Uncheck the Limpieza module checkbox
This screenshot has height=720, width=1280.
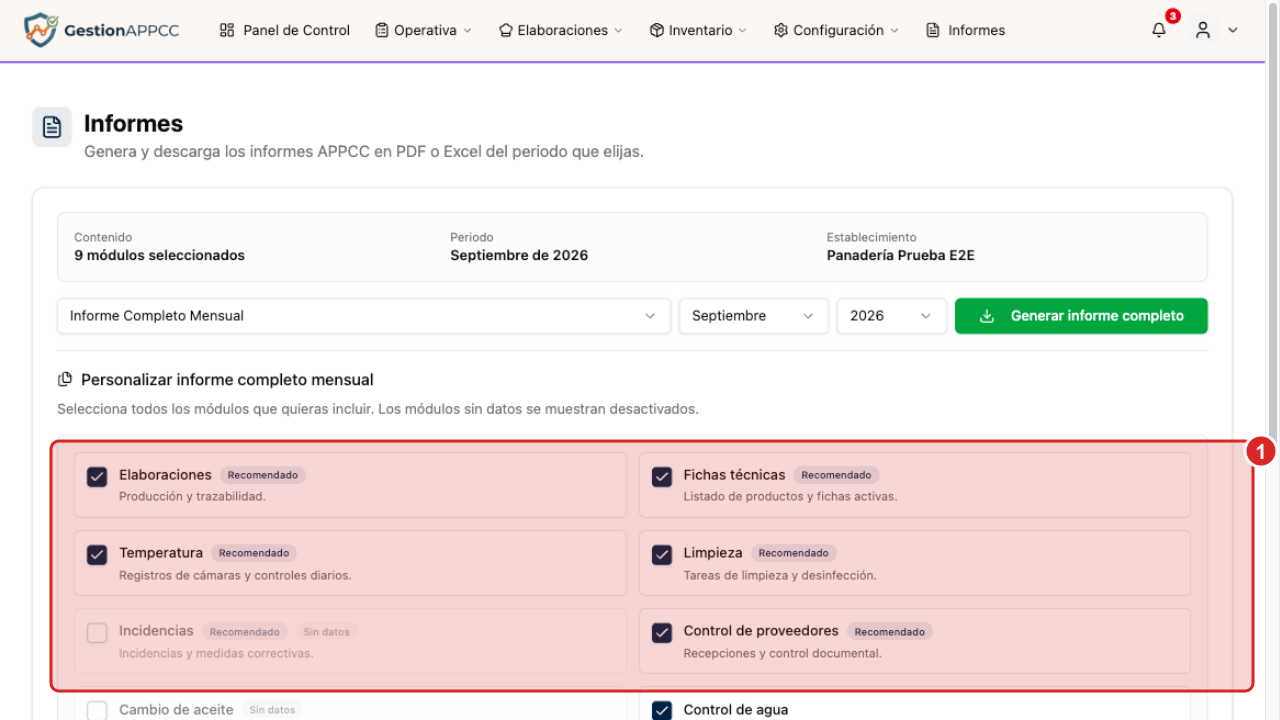click(662, 554)
